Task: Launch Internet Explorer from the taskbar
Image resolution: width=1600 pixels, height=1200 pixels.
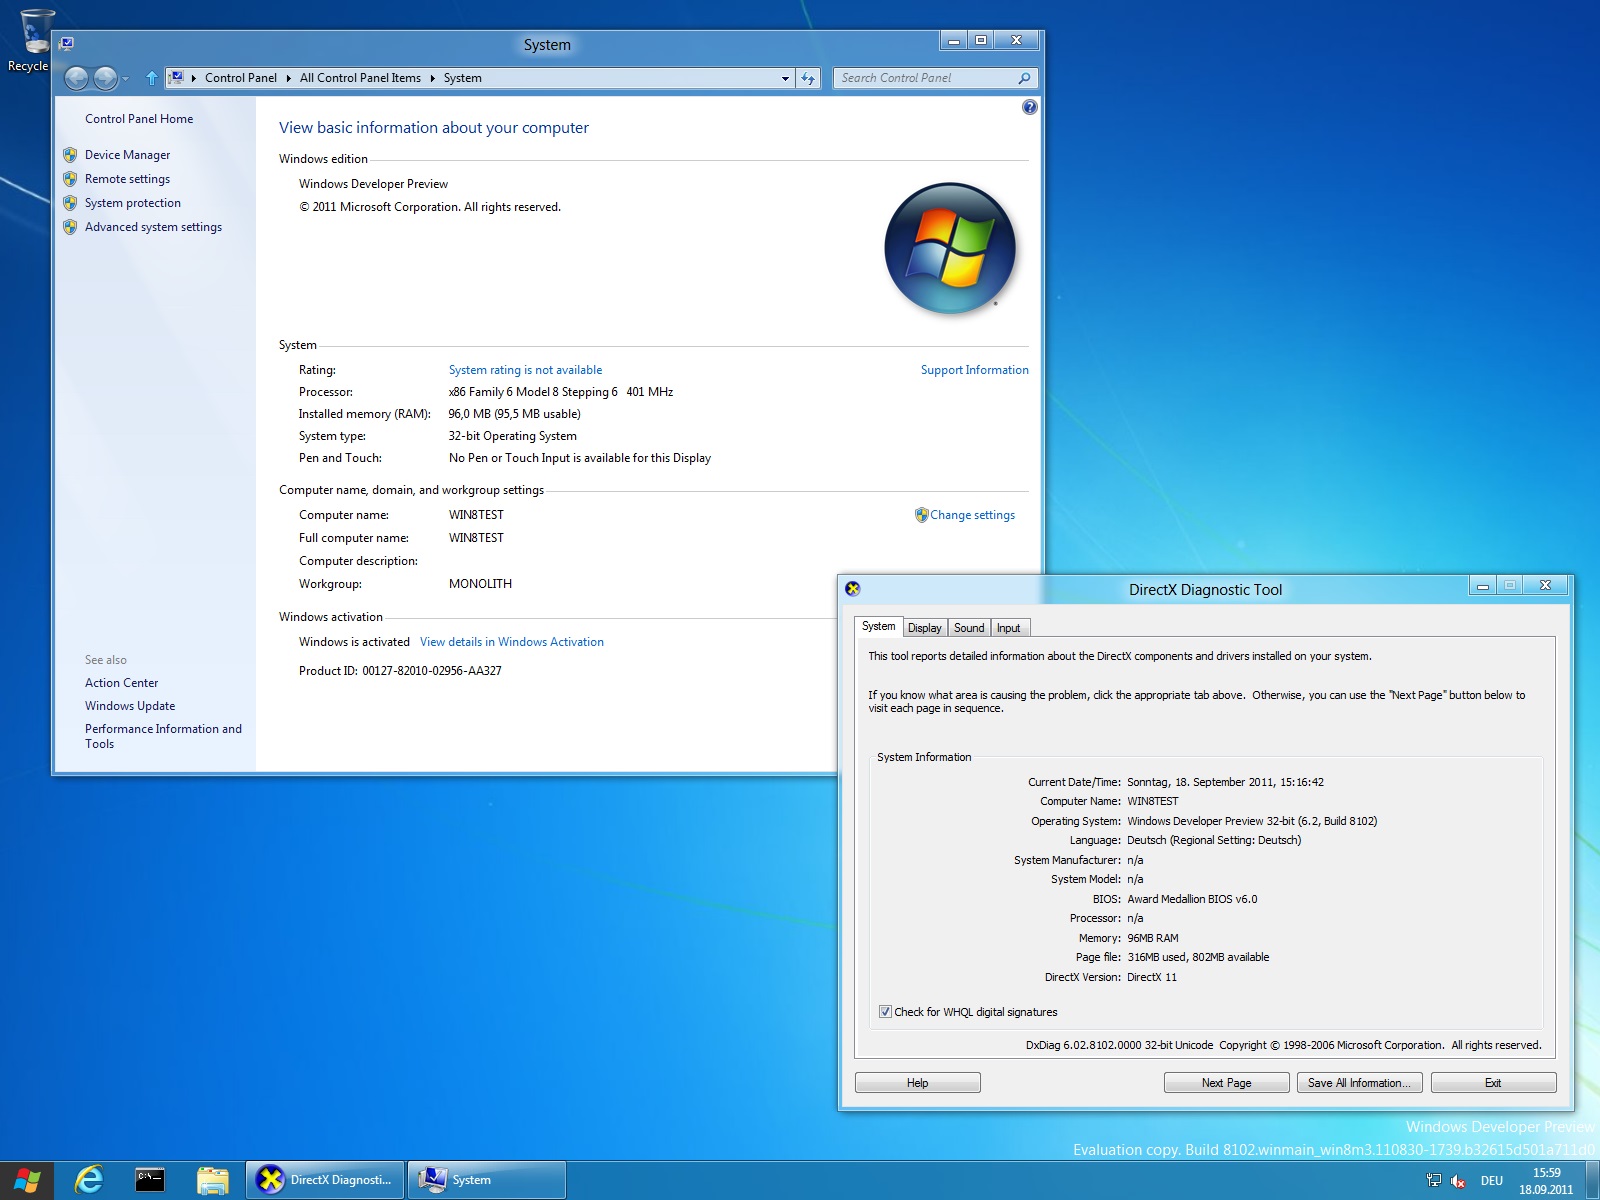Action: click(x=89, y=1180)
